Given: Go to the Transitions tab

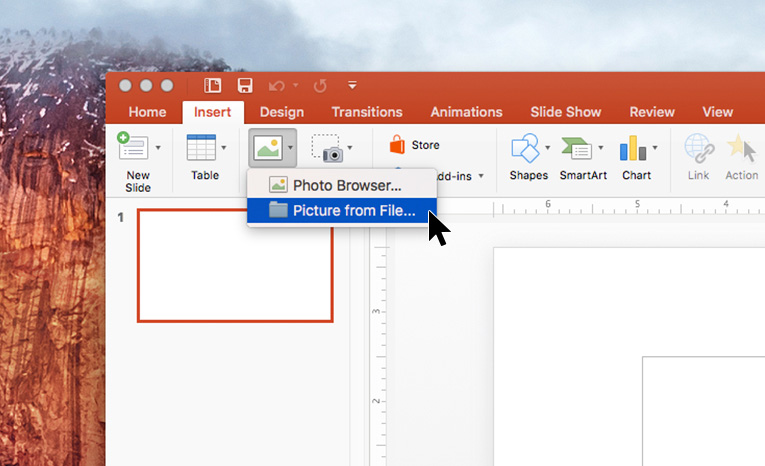Looking at the screenshot, I should [367, 112].
